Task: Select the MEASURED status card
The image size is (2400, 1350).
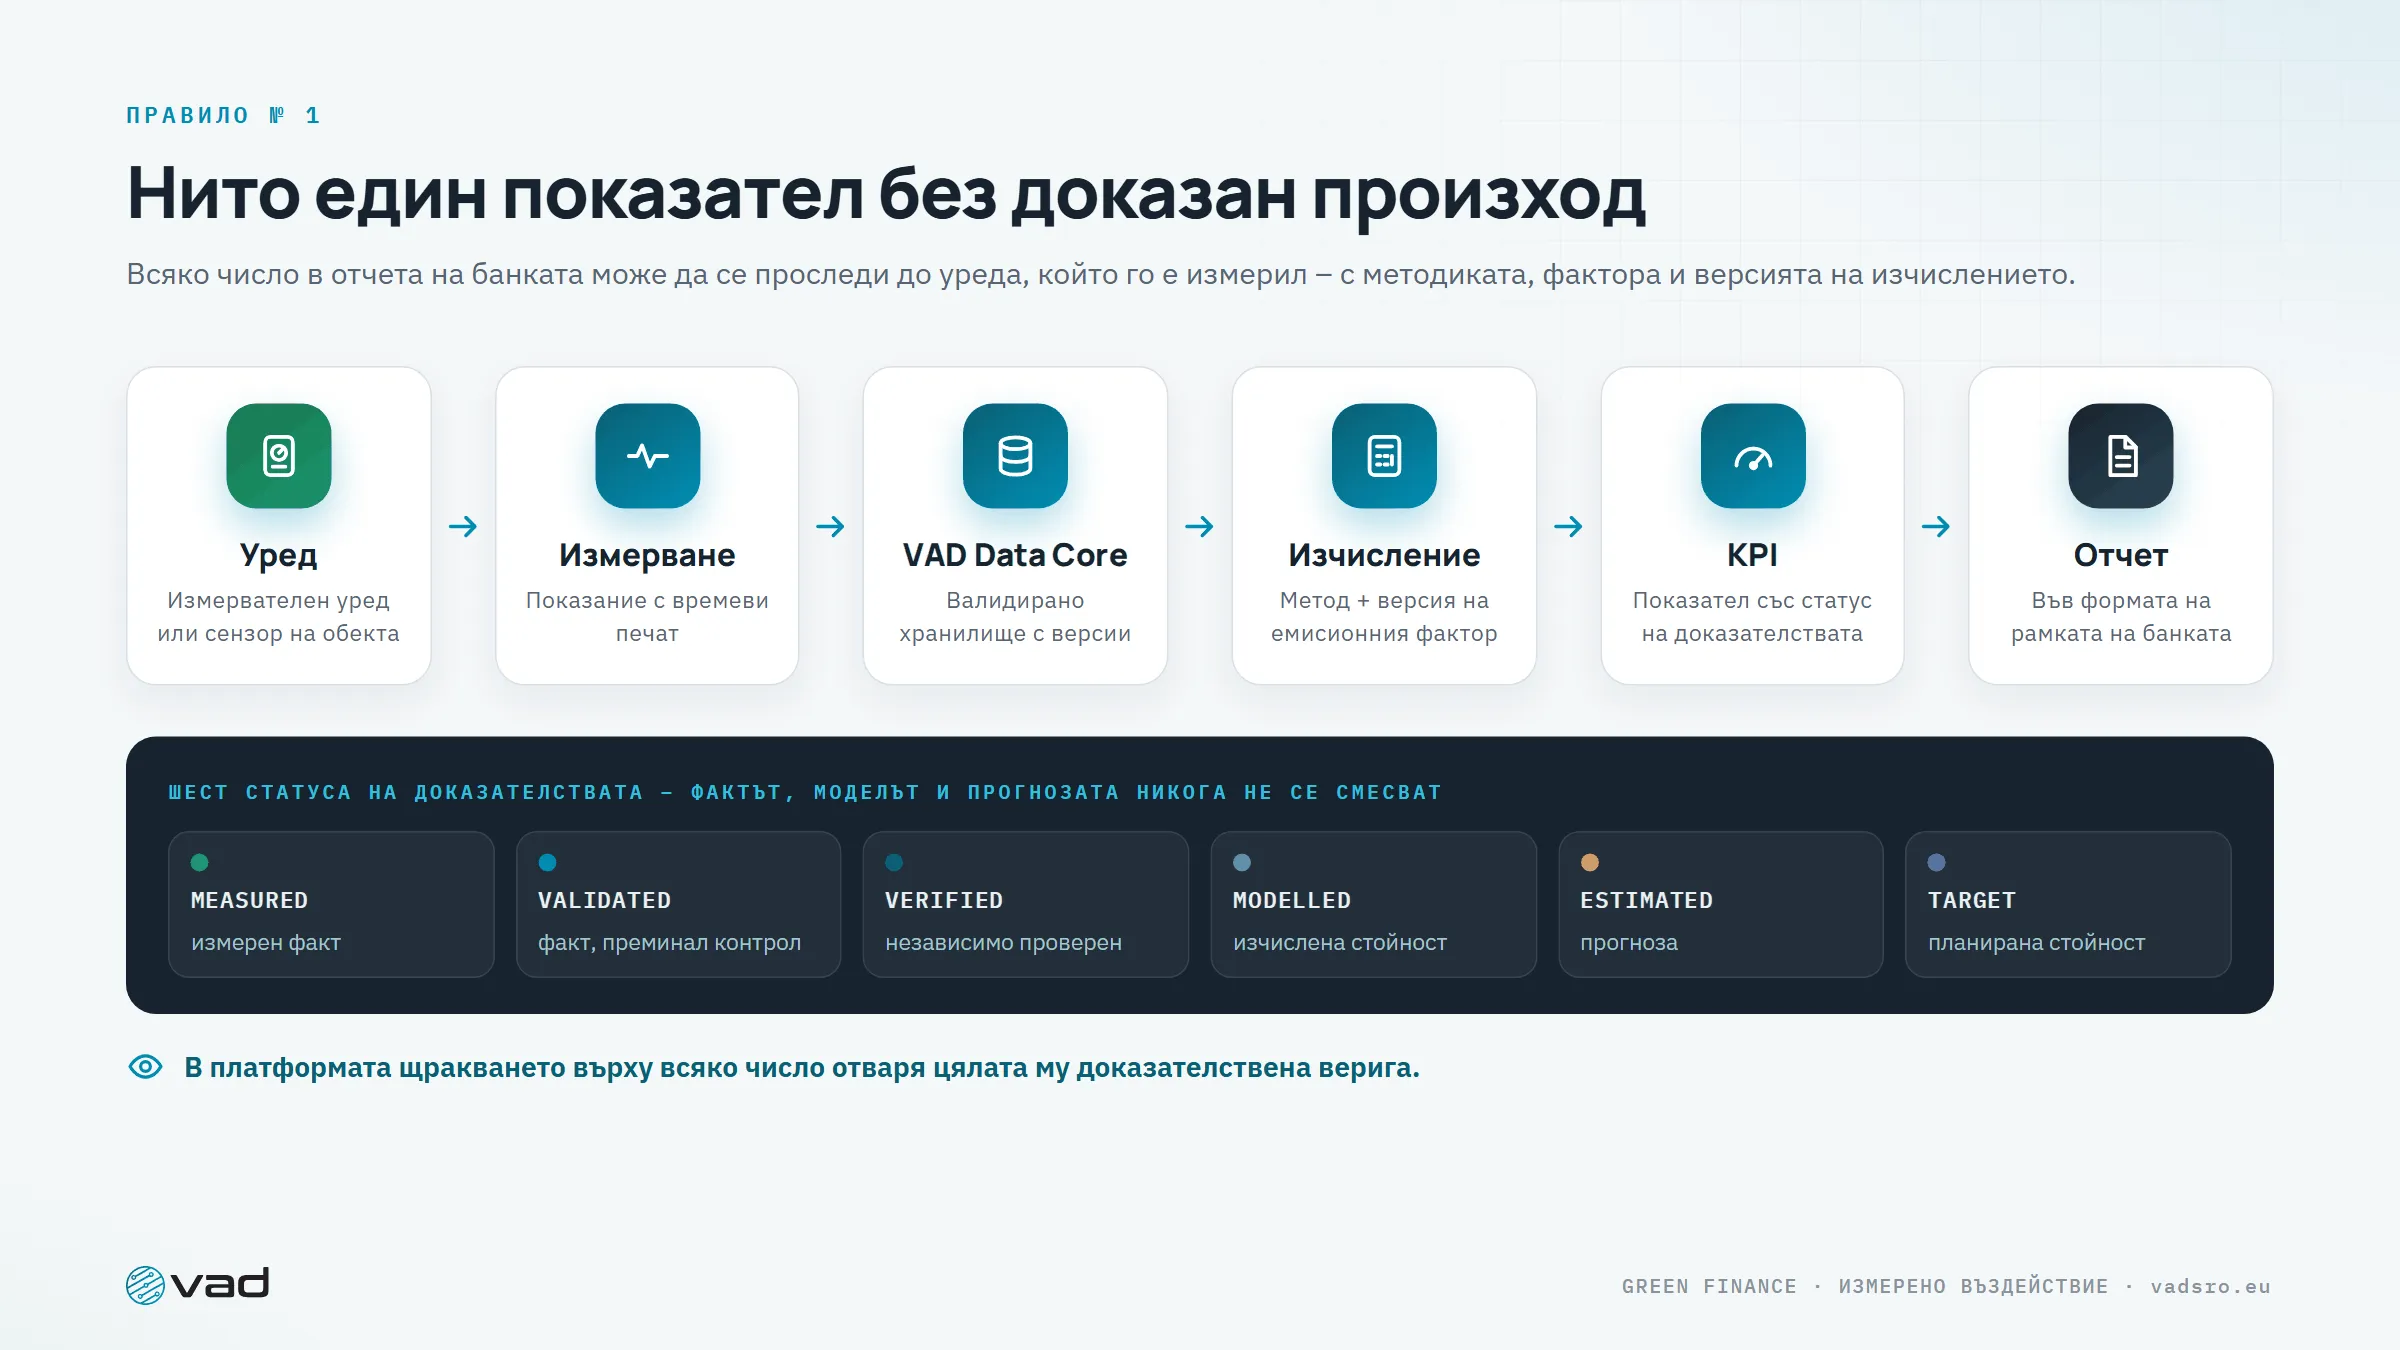Action: (331, 904)
